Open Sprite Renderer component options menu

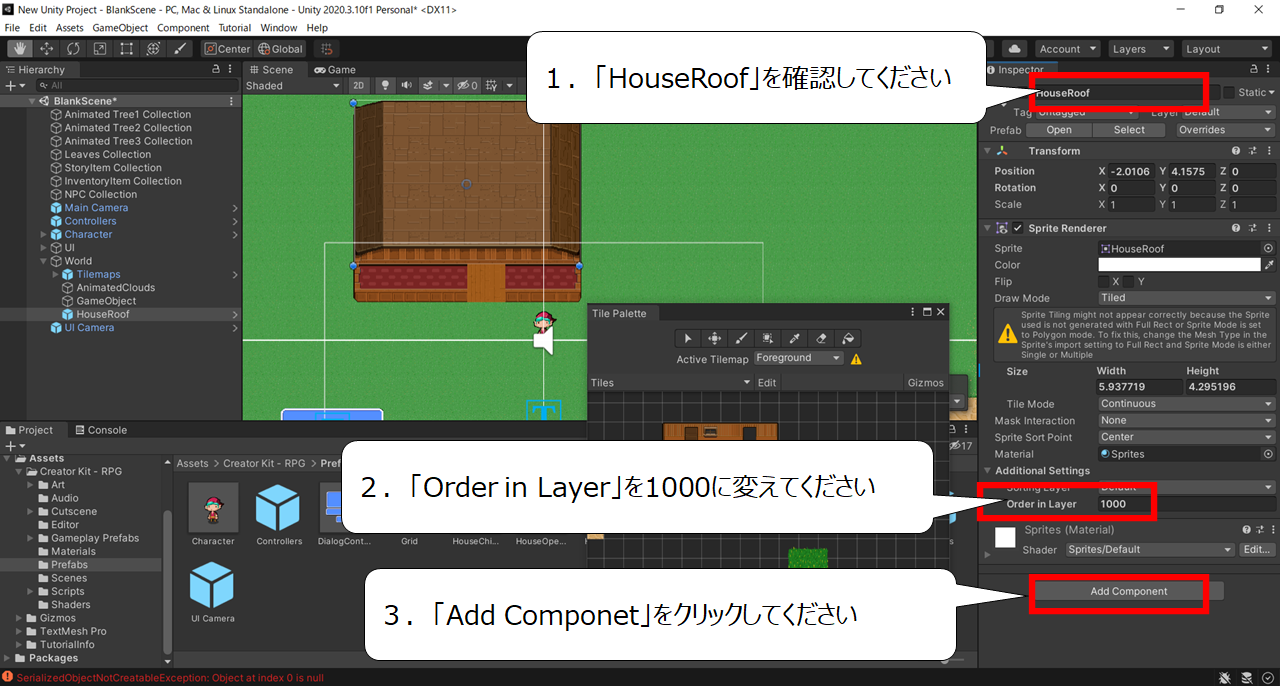coord(1270,228)
